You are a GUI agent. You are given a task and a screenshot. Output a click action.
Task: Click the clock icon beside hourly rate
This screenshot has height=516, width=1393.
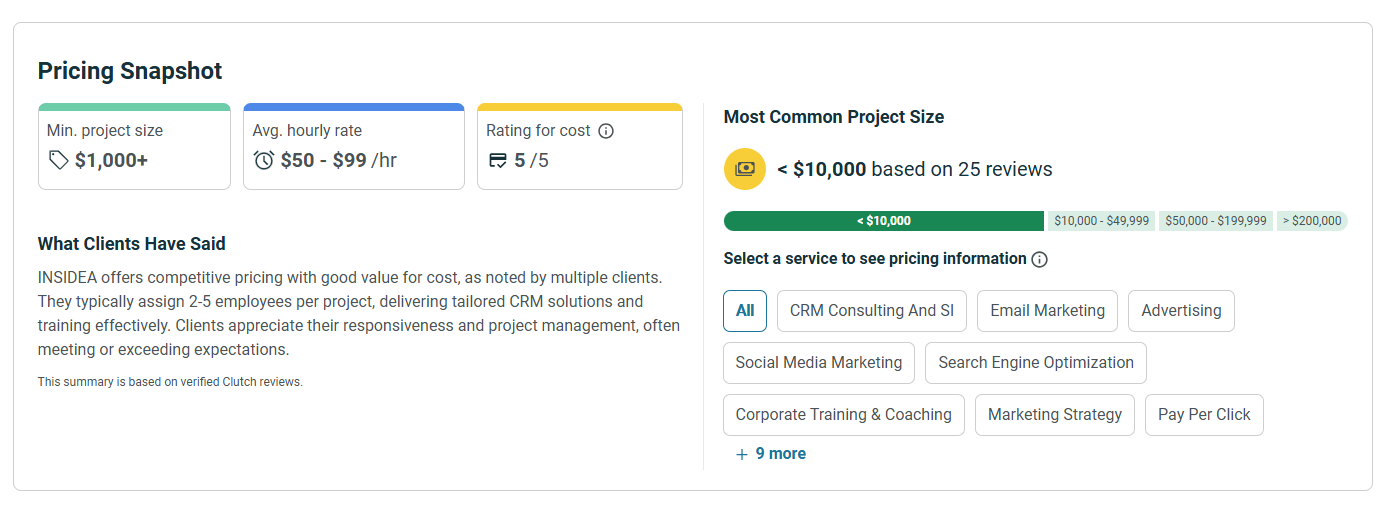click(264, 160)
